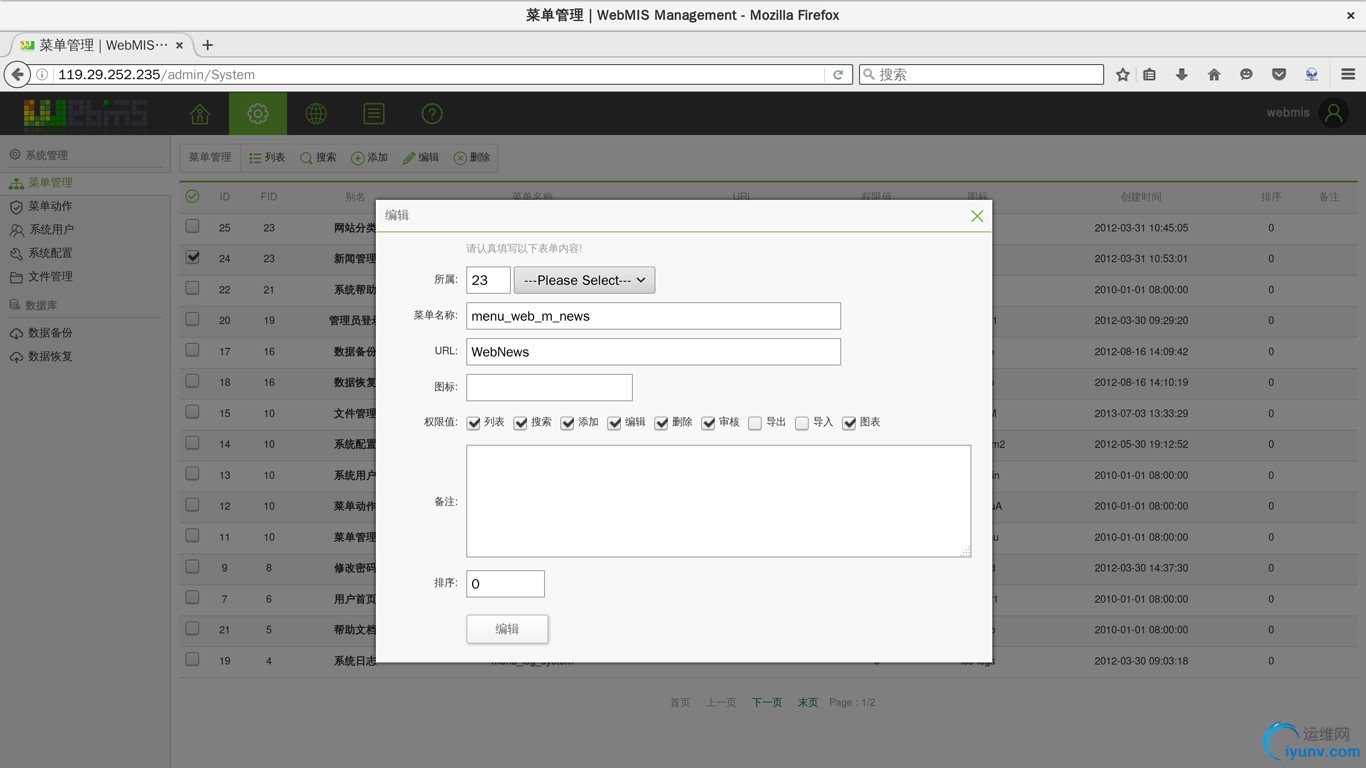Image resolution: width=1366 pixels, height=768 pixels.
Task: Click the 搜索 toolbar button
Action: [318, 157]
